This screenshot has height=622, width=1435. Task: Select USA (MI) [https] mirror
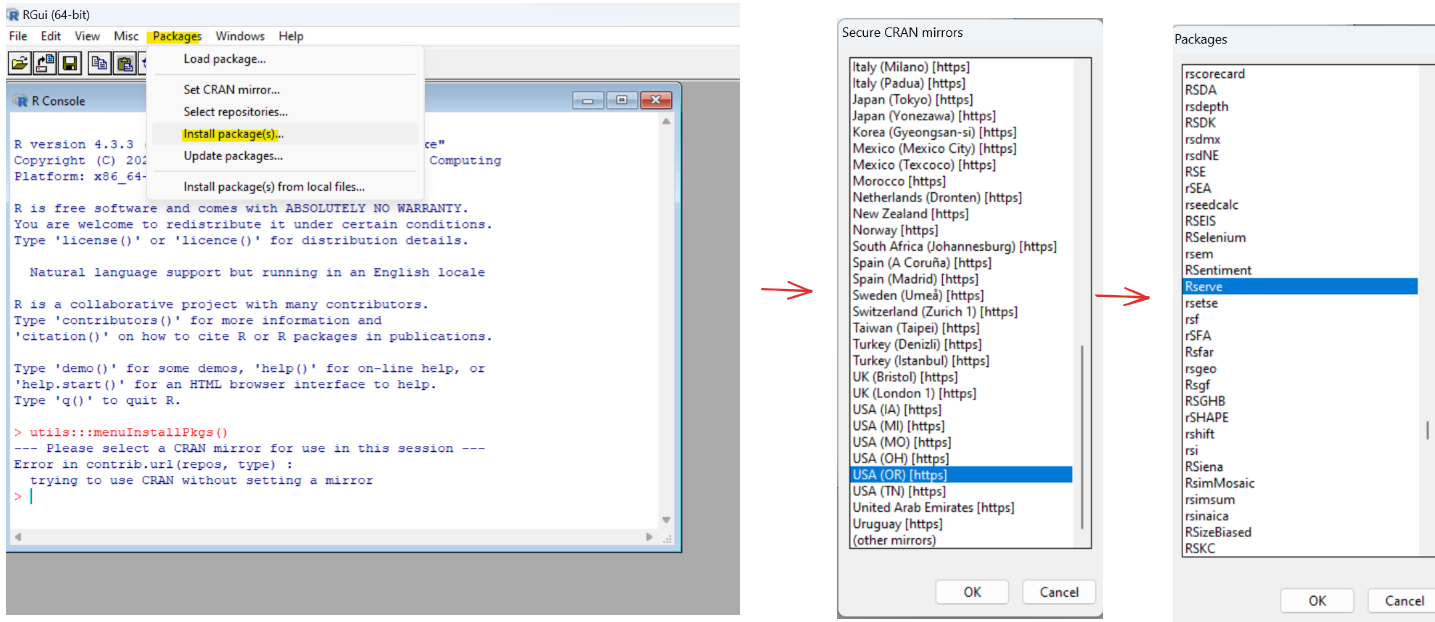(961, 426)
